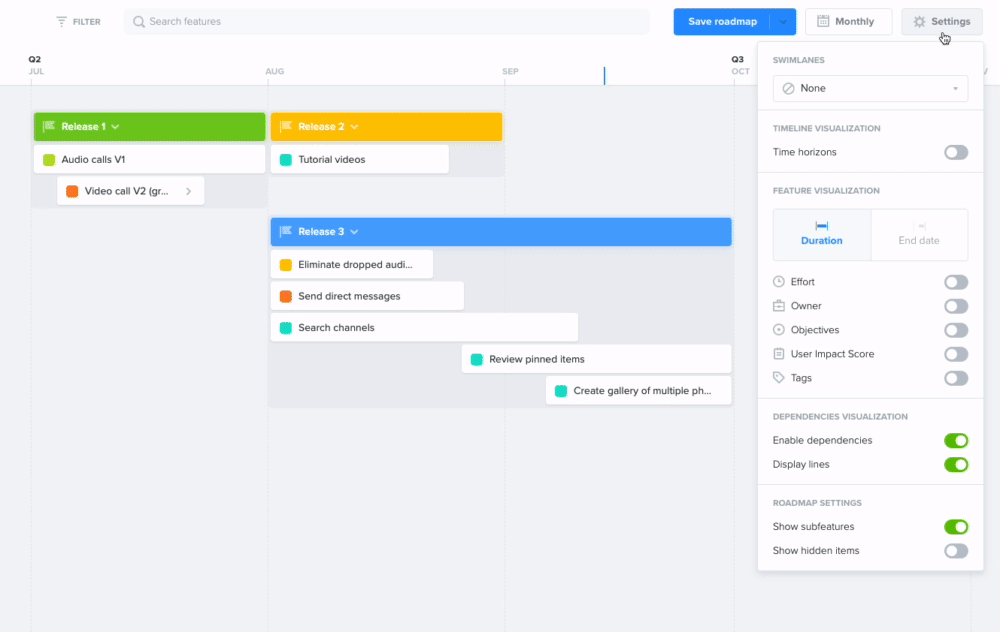Viewport: 1000px width, 632px height.
Task: Click the Tags label icon
Action: point(779,378)
